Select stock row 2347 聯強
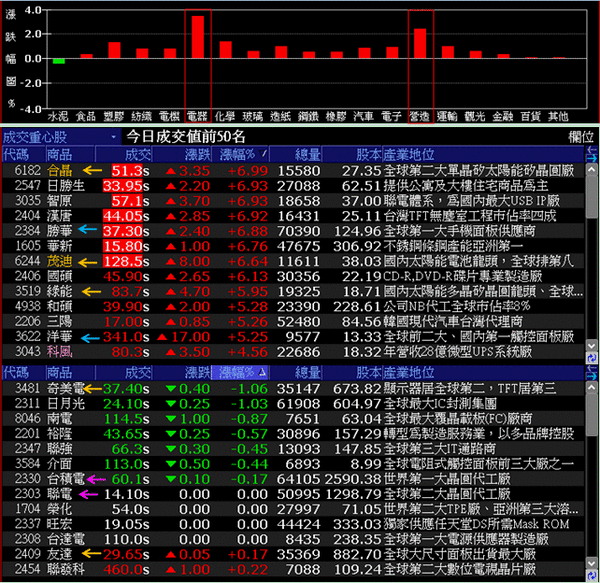 tap(293, 449)
